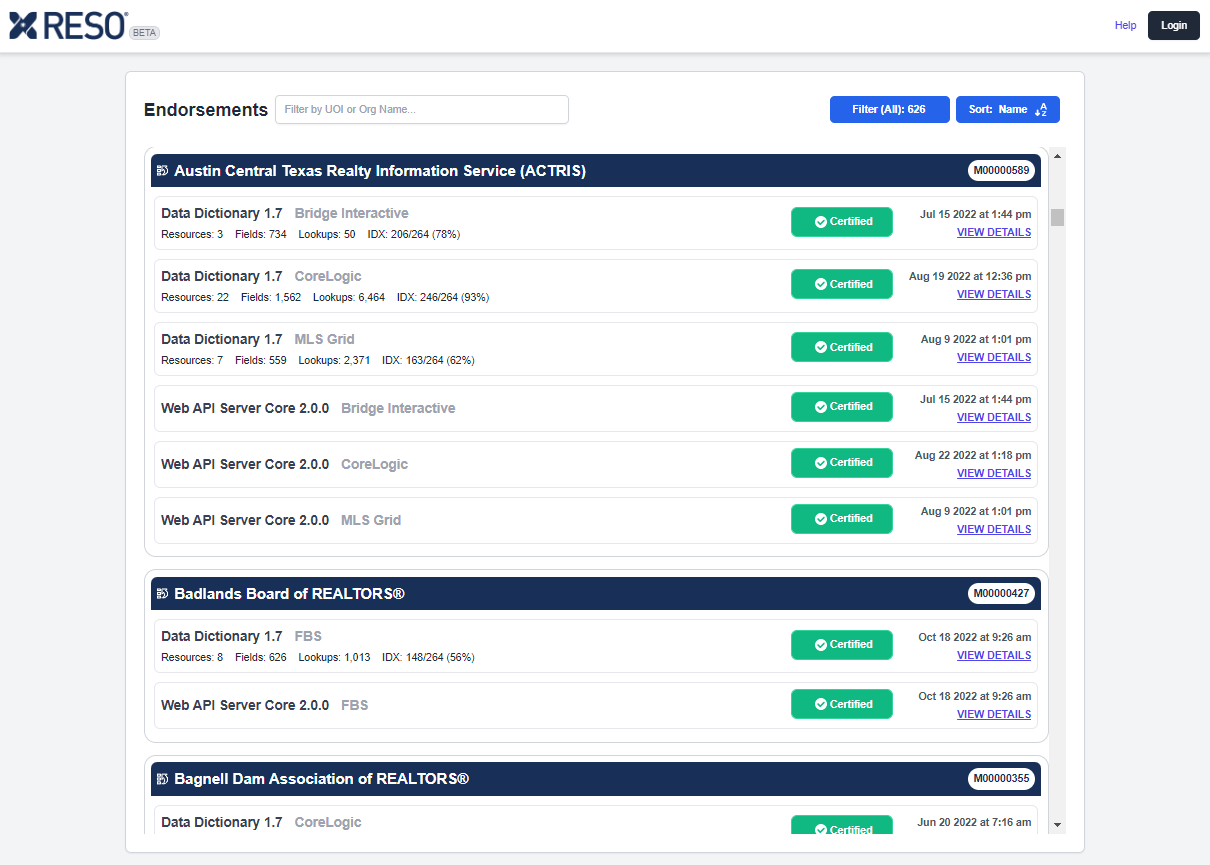Viewport: 1210px width, 865px height.
Task: Change sort order with the Sort: Name button
Action: click(1008, 110)
